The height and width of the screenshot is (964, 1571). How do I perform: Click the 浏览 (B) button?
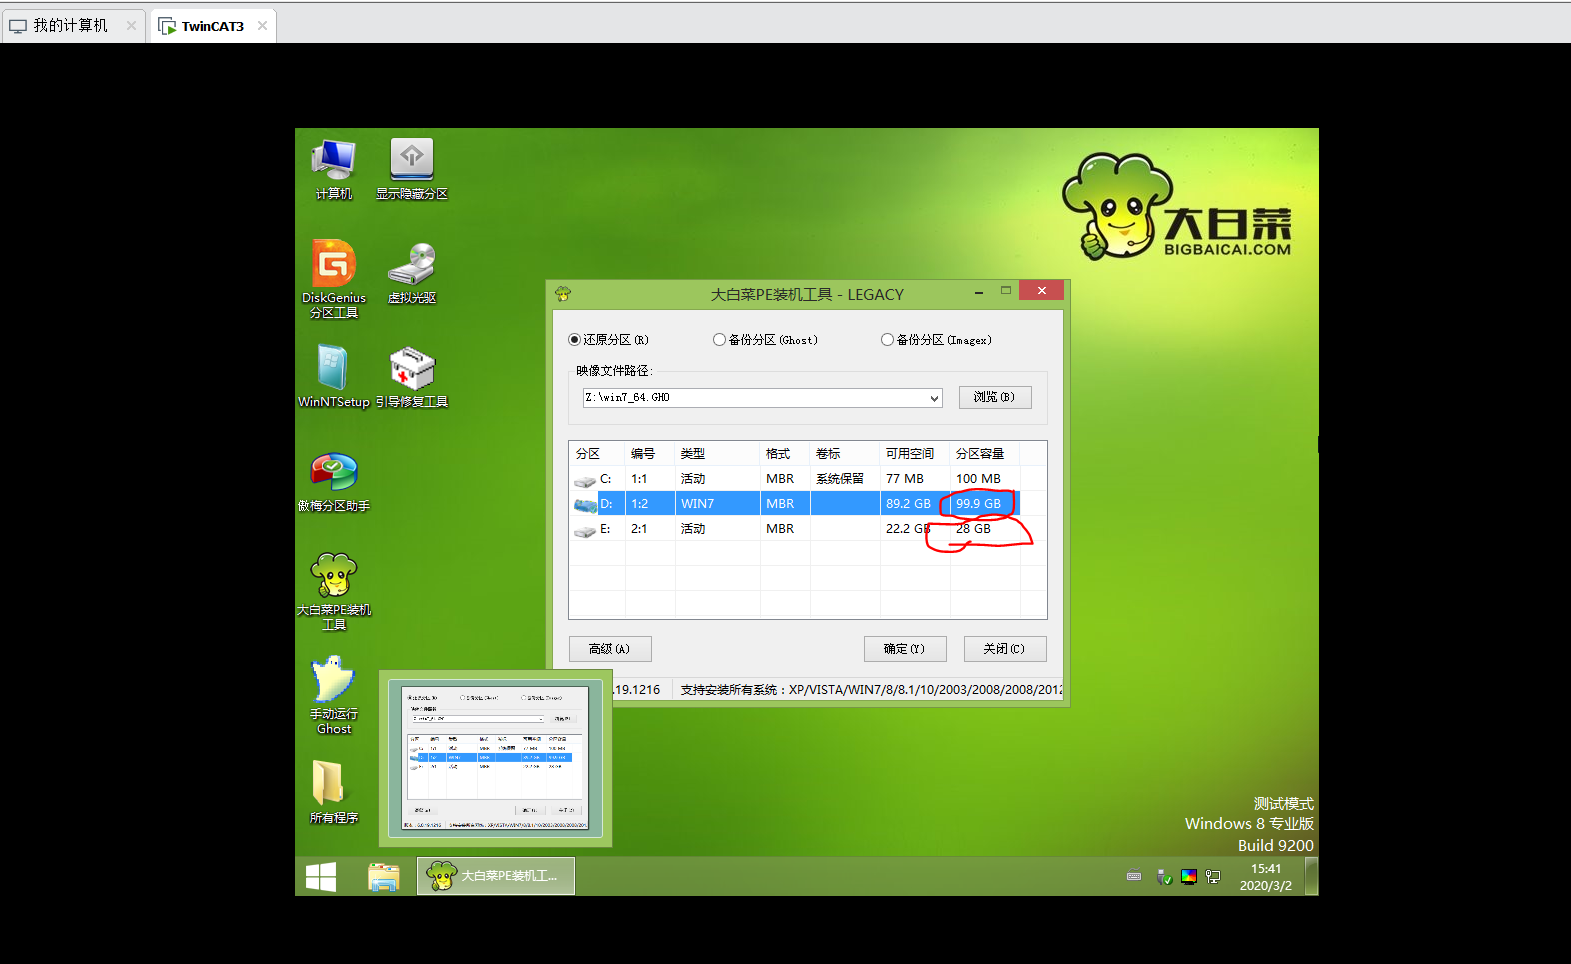coord(995,397)
